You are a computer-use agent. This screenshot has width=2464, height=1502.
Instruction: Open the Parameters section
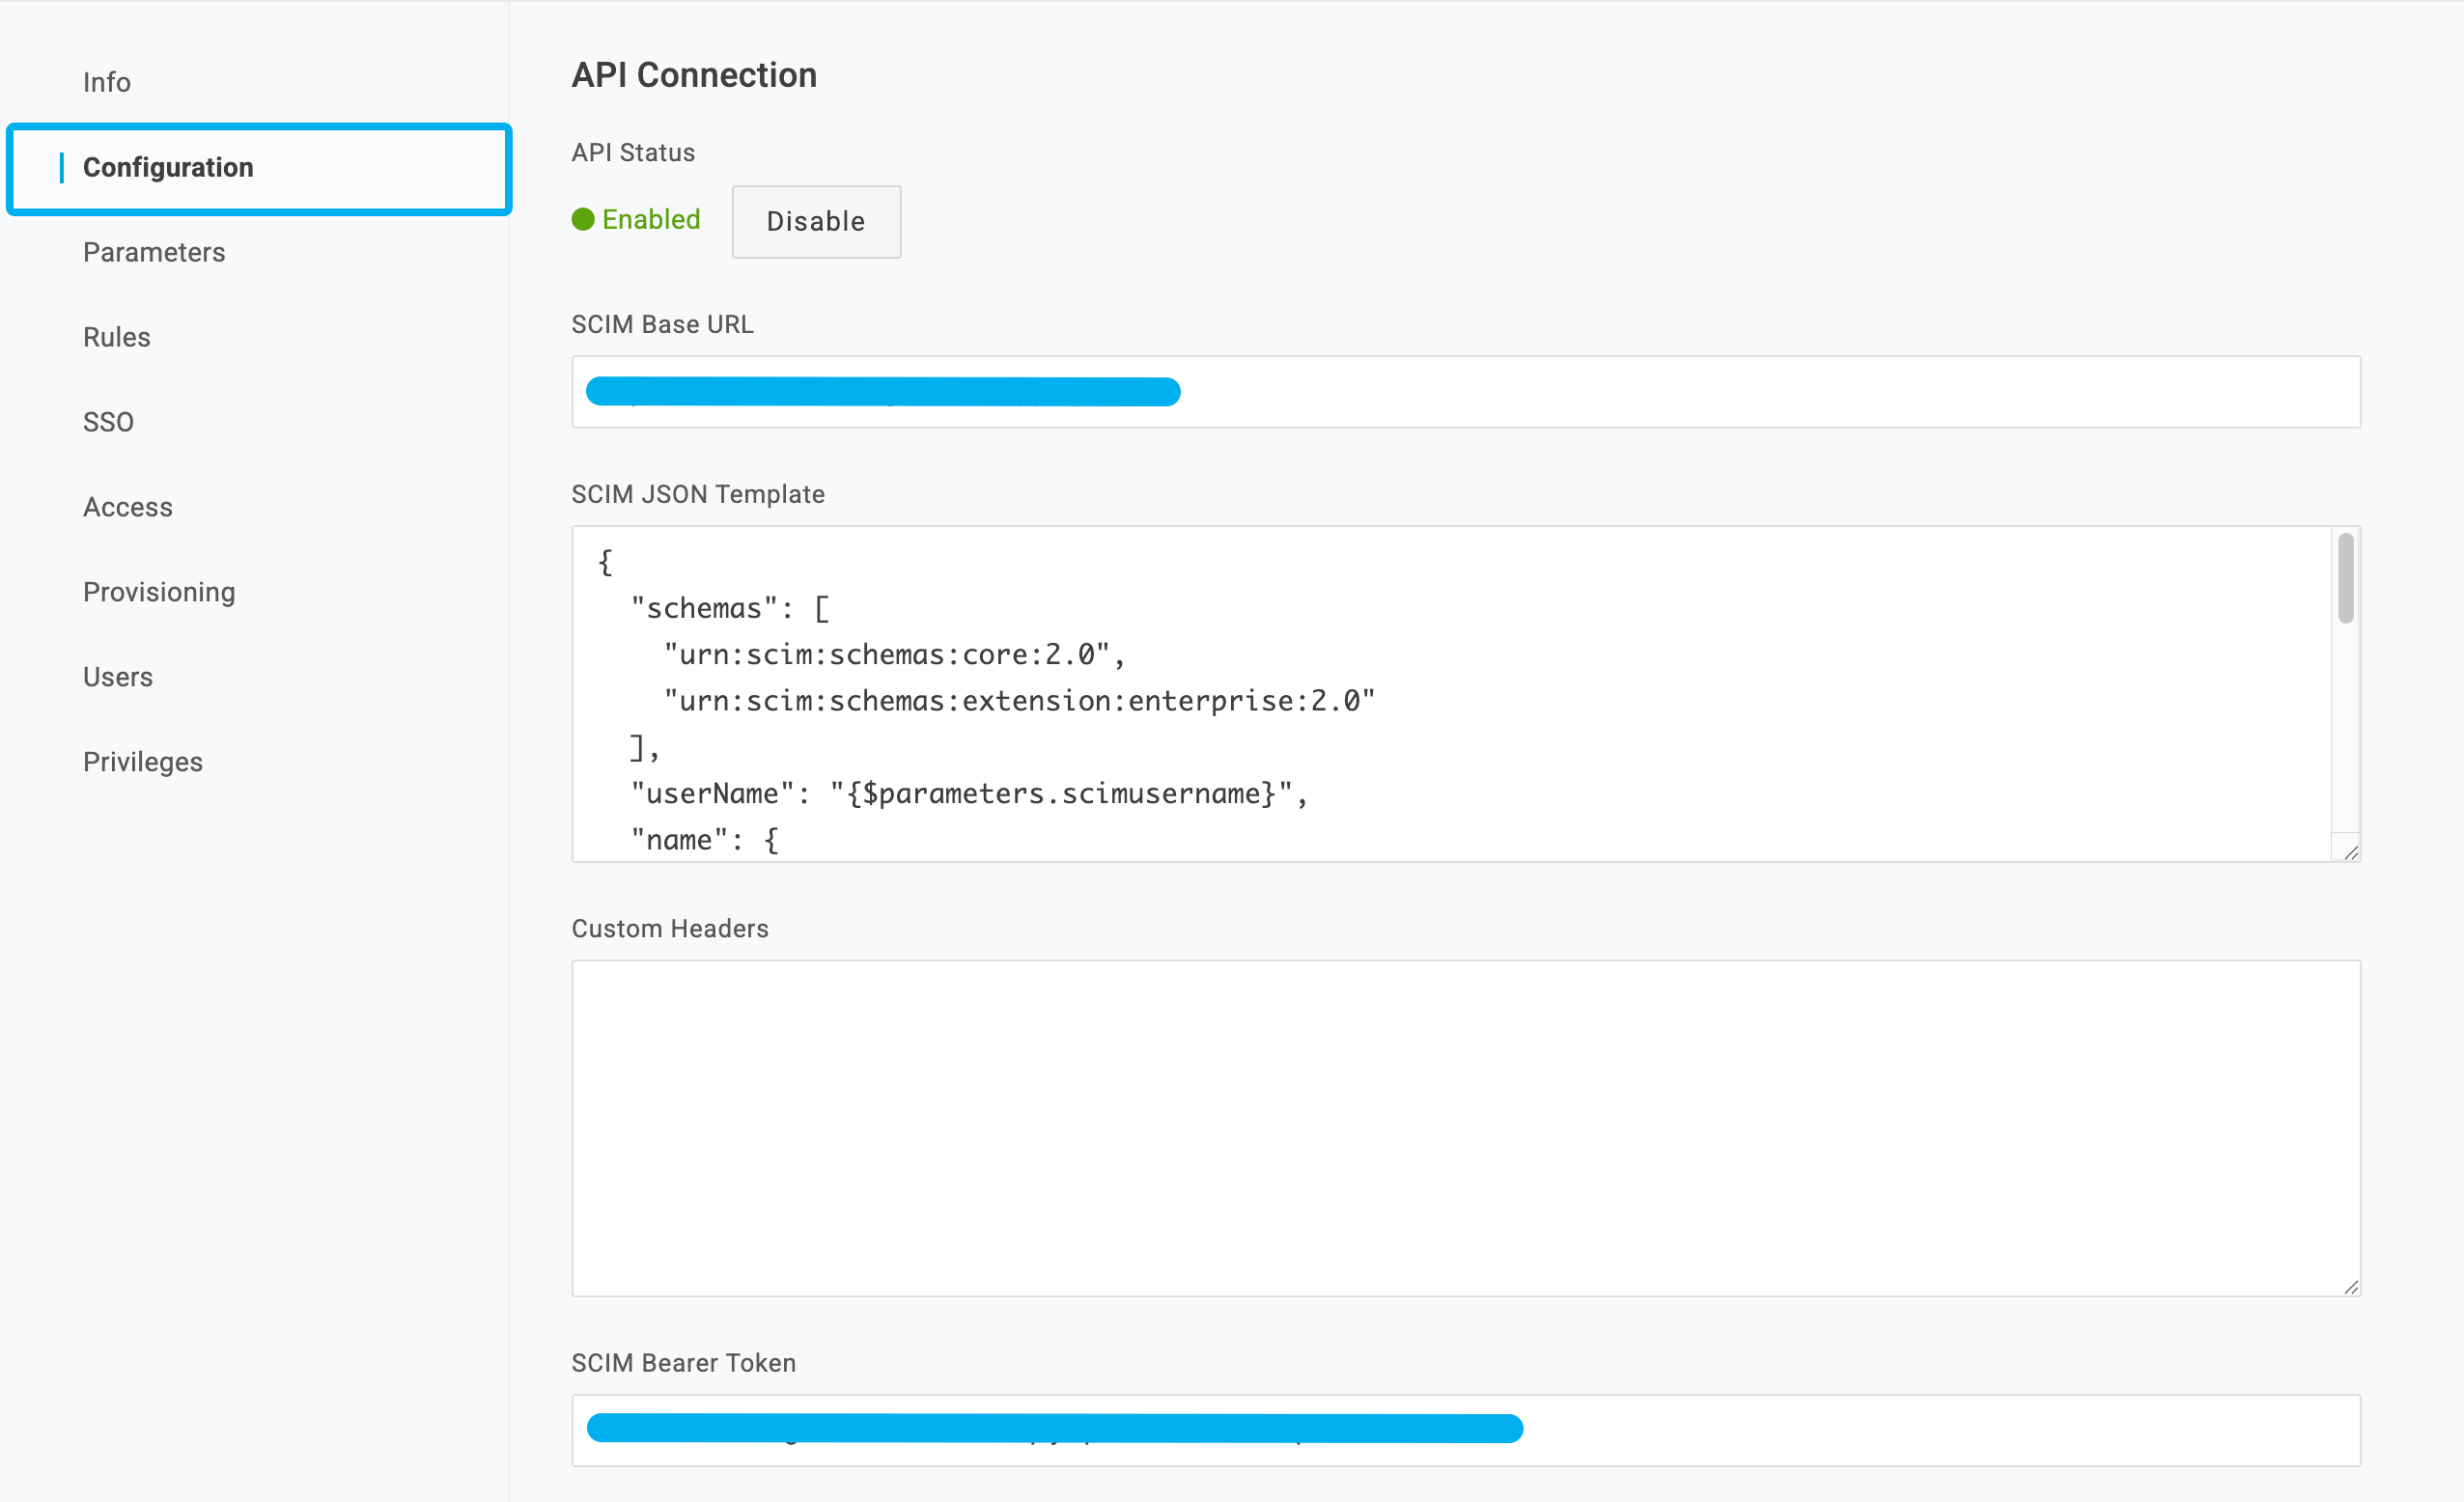tap(154, 252)
